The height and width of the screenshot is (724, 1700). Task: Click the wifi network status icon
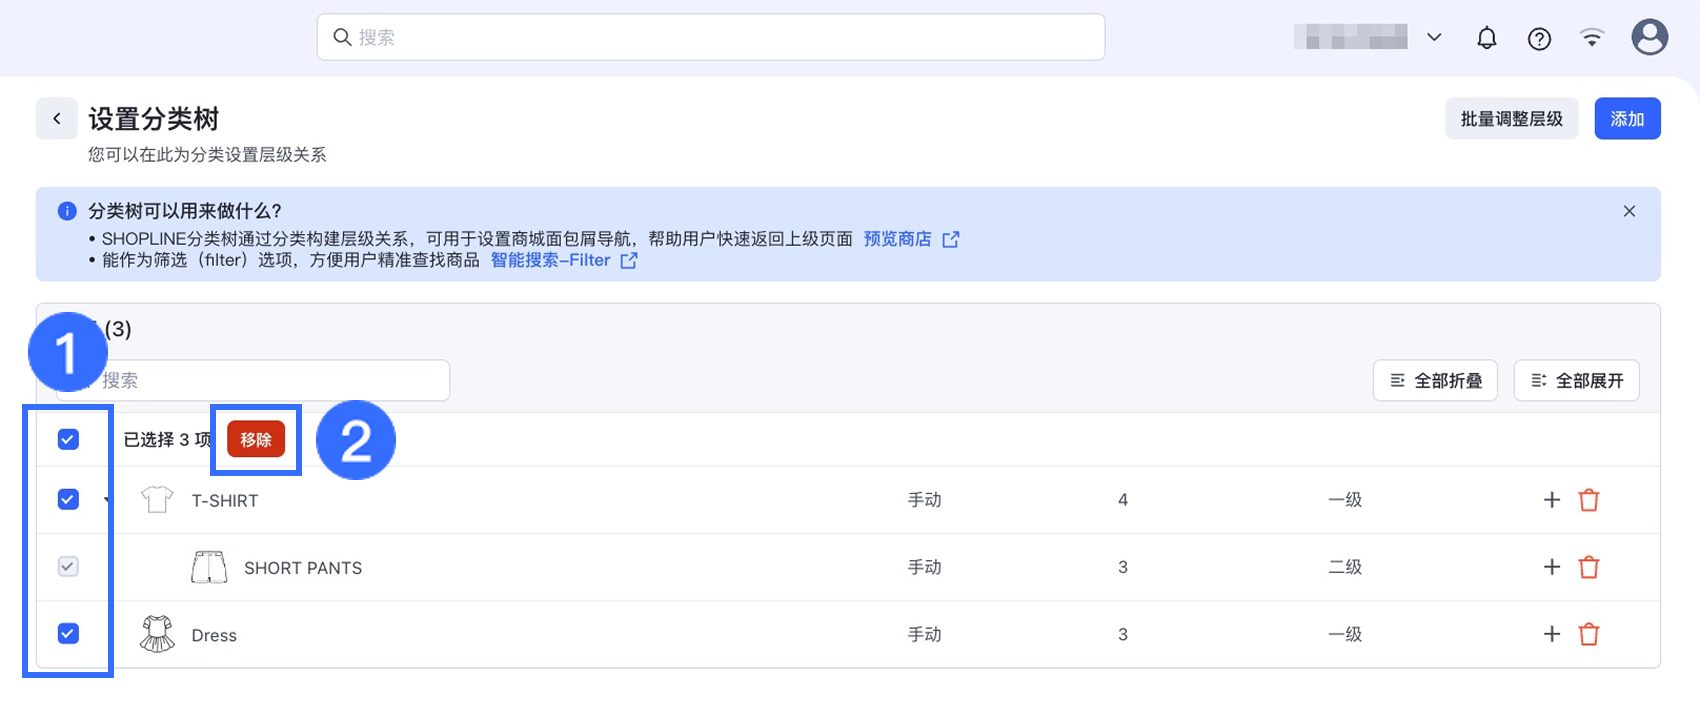[1592, 38]
